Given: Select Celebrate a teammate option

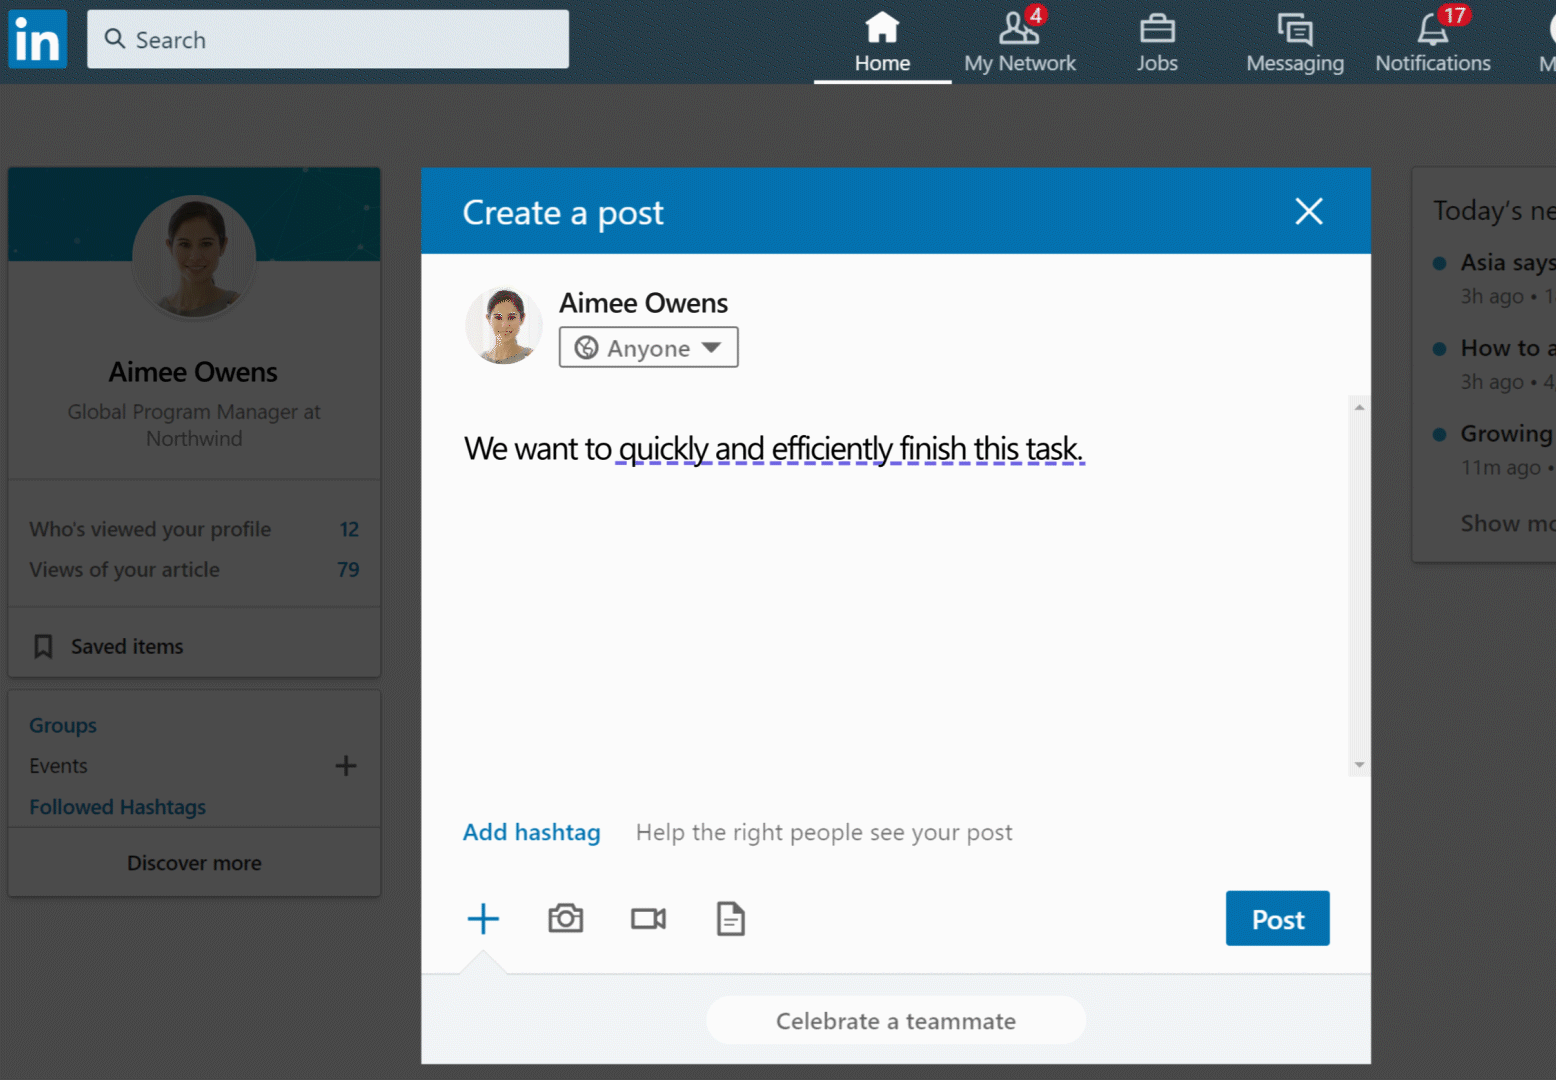Looking at the screenshot, I should pyautogui.click(x=895, y=1021).
